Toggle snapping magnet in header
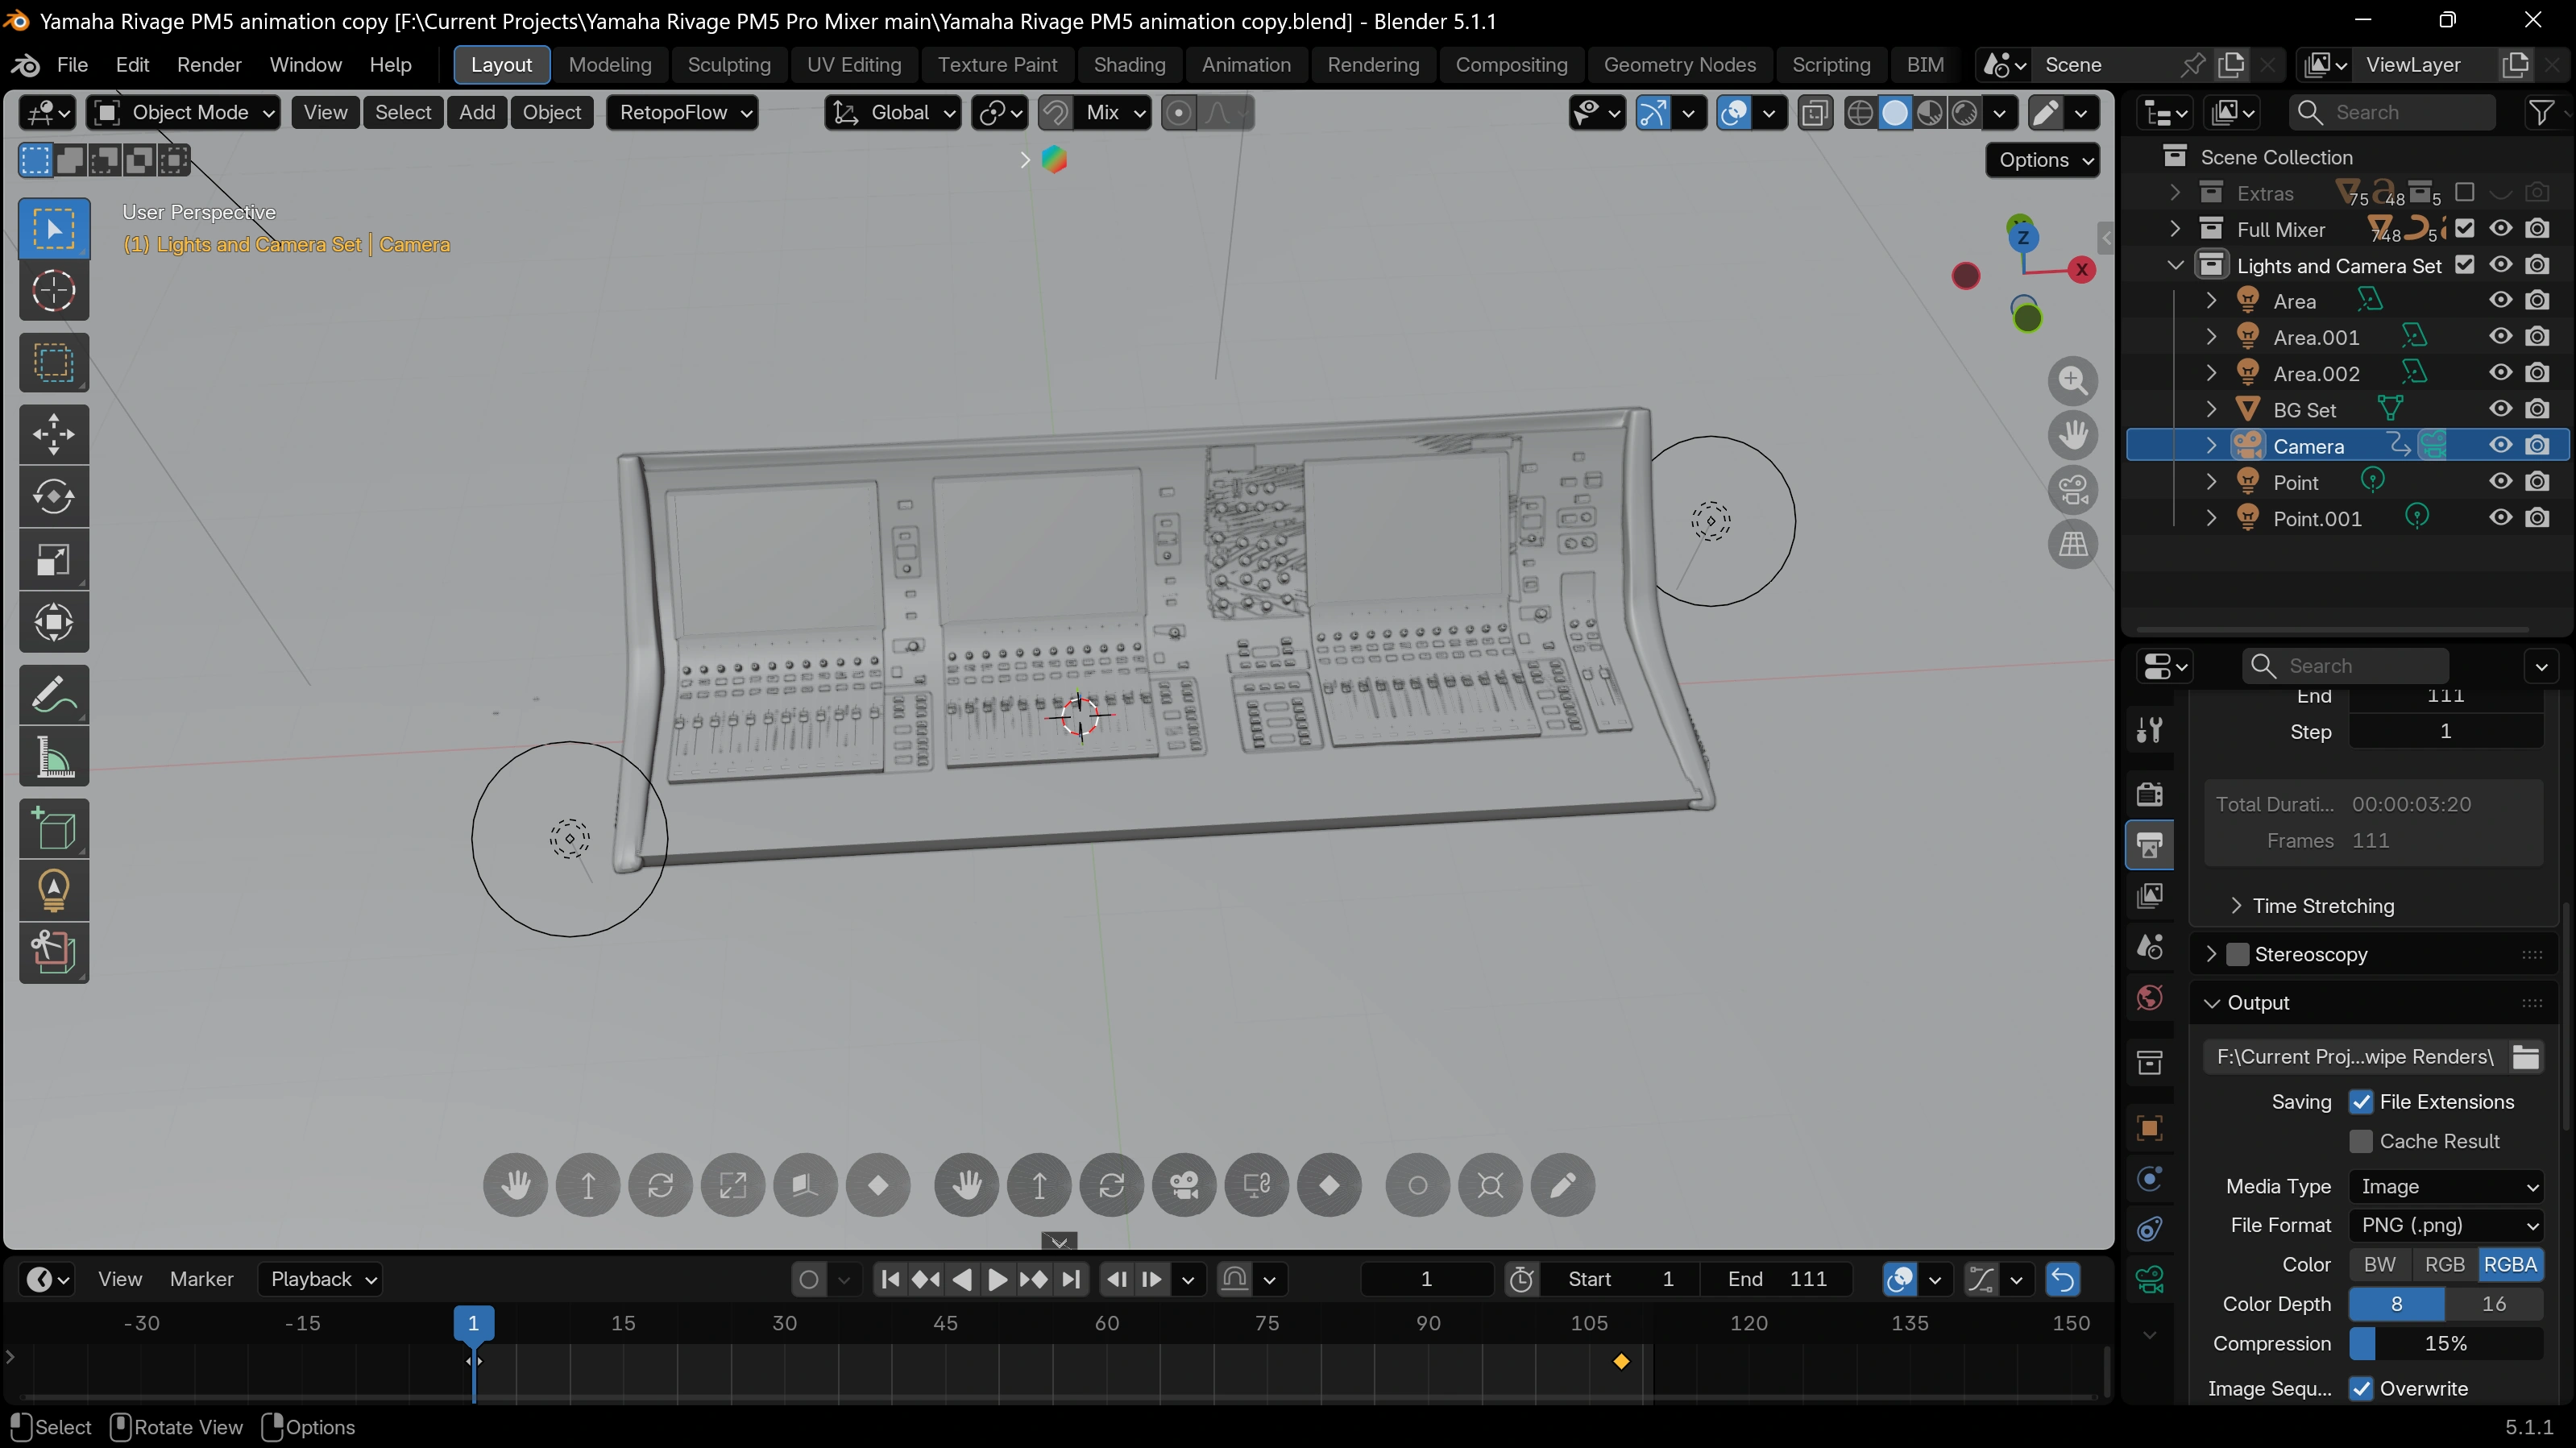Screen dimensions: 2576x1448 click(x=1054, y=113)
